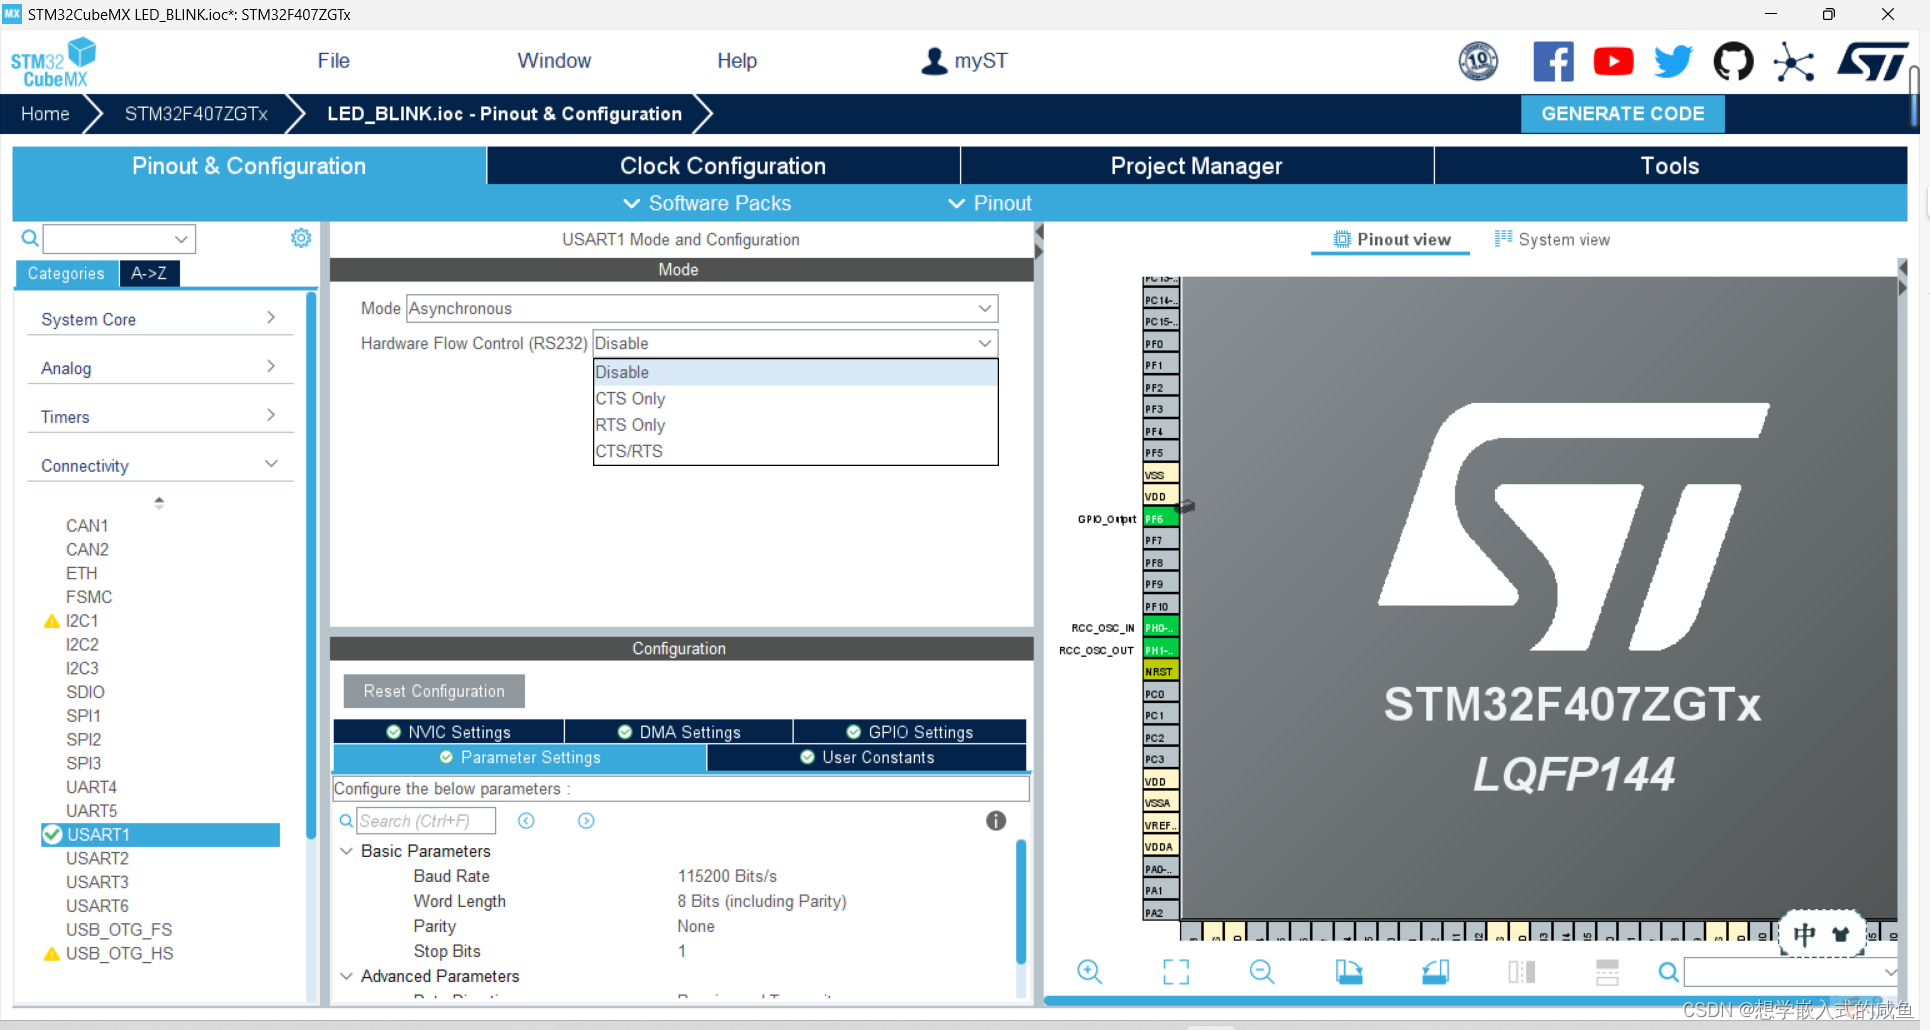
Task: Rotate the chip clockwise
Action: (1347, 971)
